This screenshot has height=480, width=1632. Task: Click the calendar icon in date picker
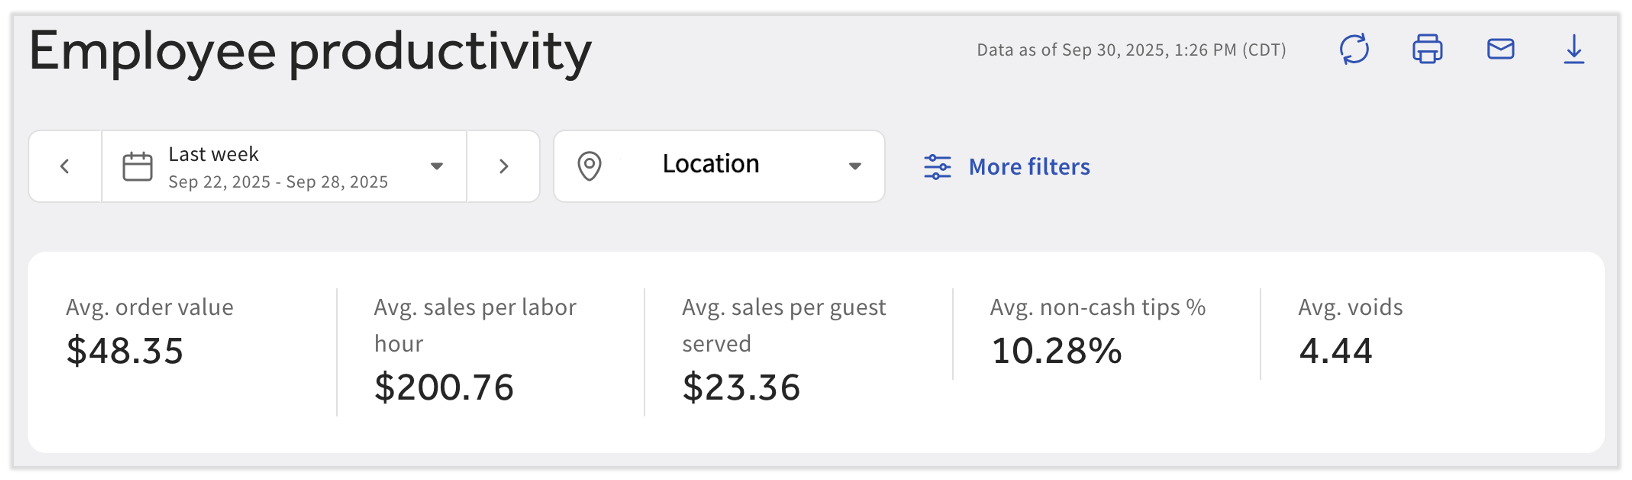click(137, 166)
